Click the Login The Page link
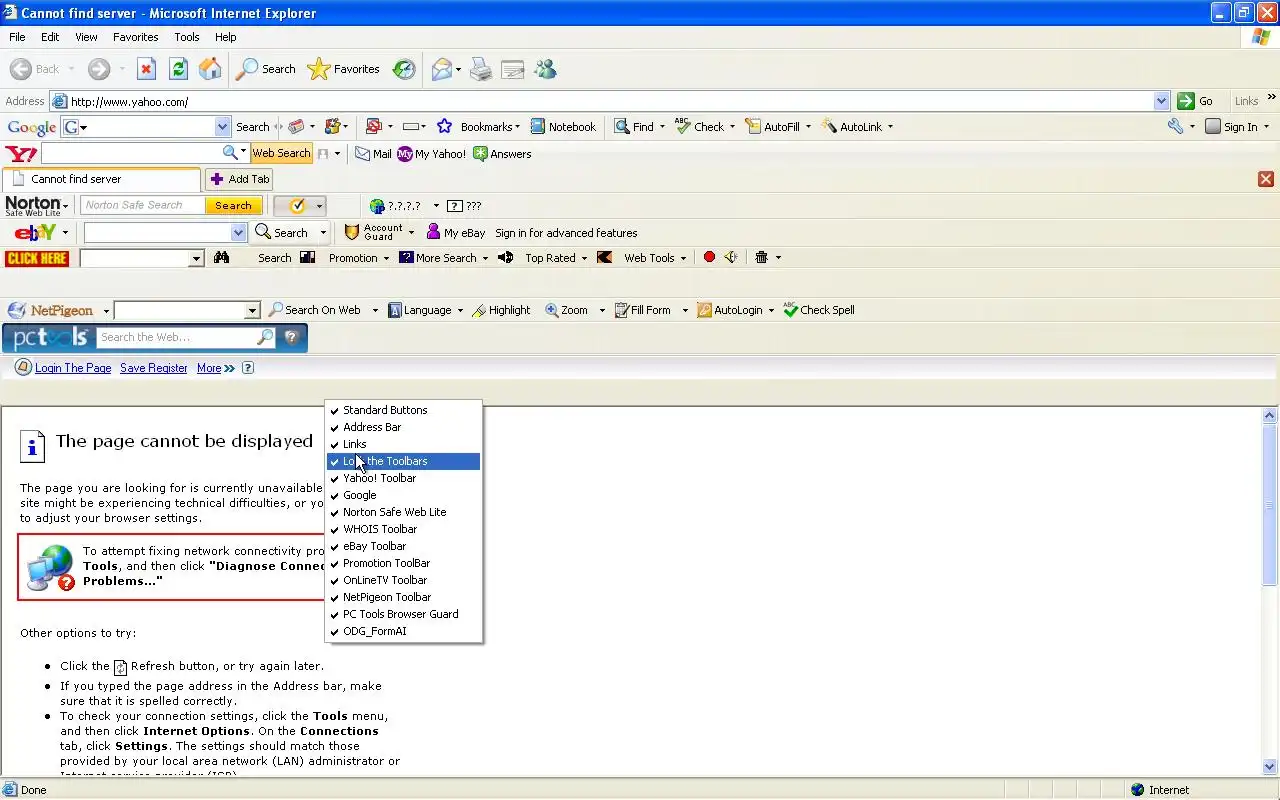The image size is (1280, 800). [73, 368]
